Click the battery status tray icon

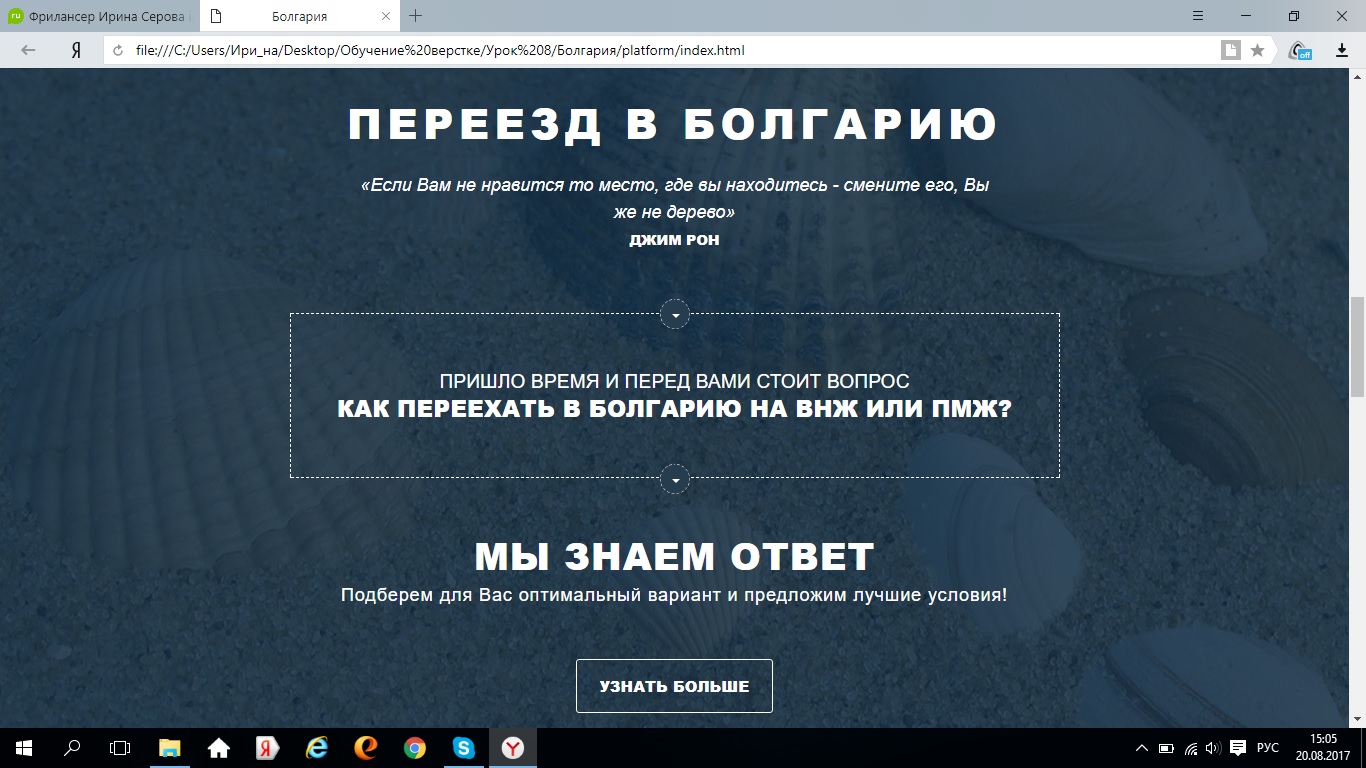click(1166, 748)
